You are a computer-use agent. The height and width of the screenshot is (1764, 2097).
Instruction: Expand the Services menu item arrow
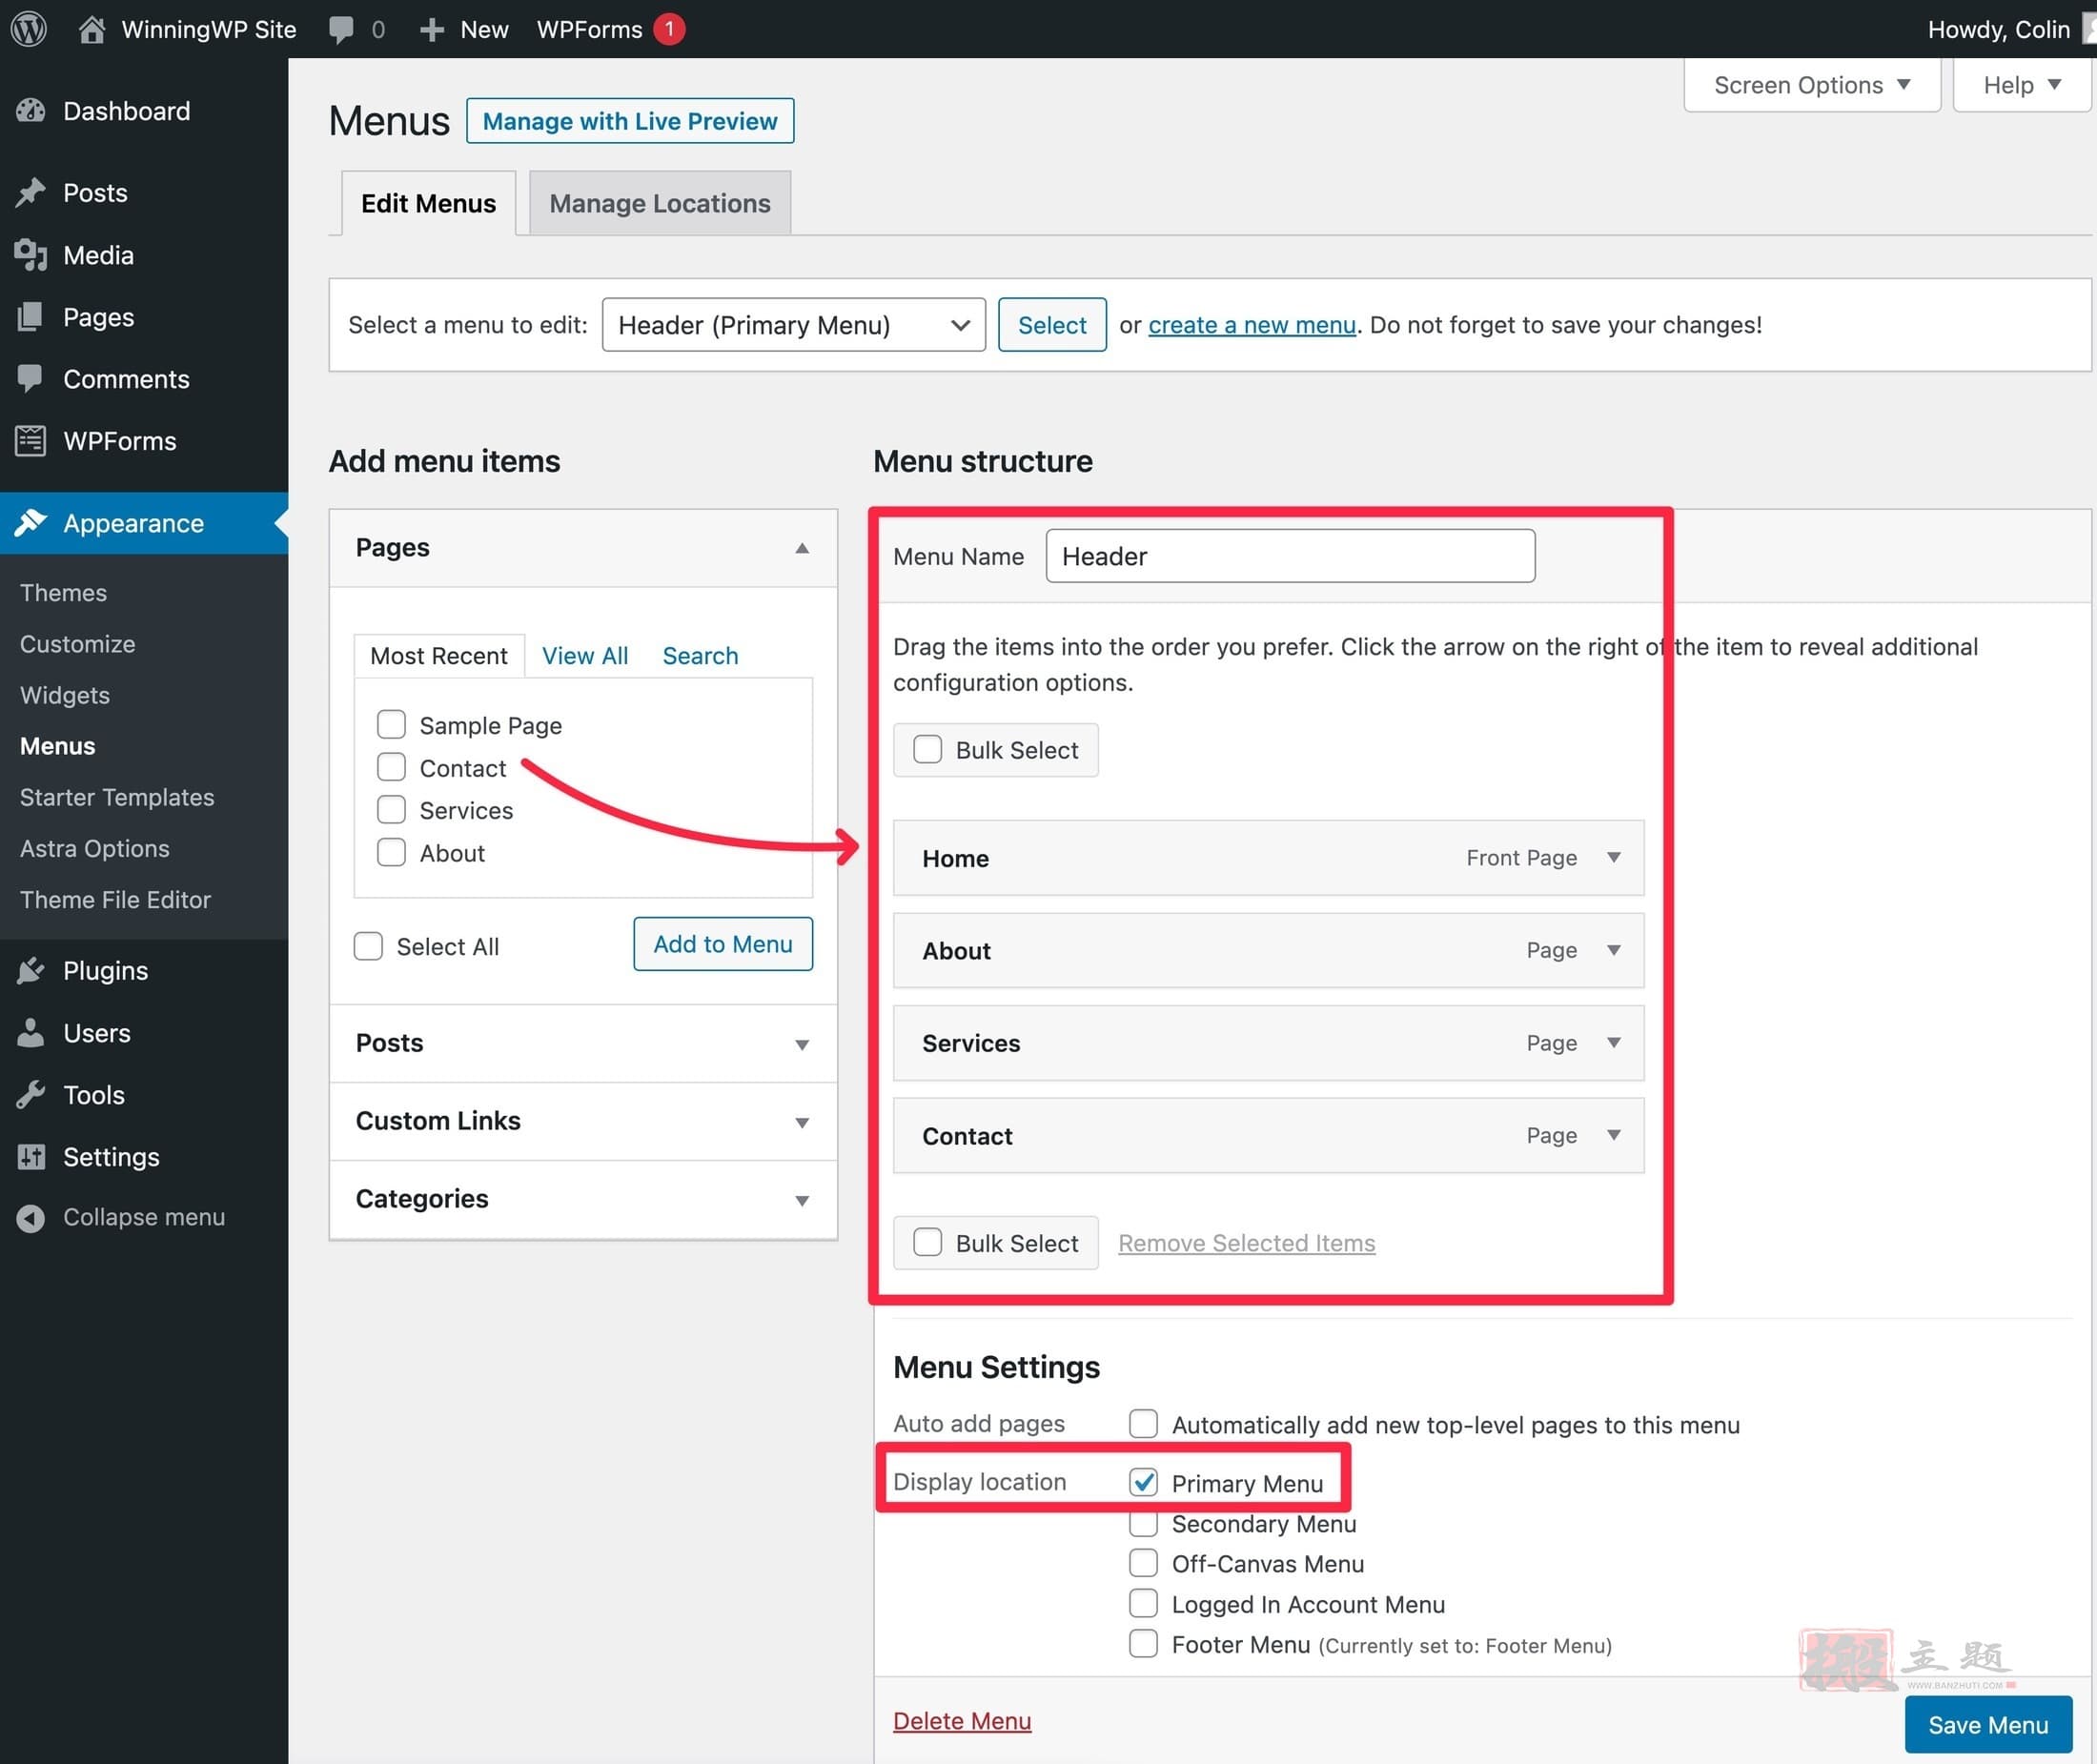[1613, 1042]
